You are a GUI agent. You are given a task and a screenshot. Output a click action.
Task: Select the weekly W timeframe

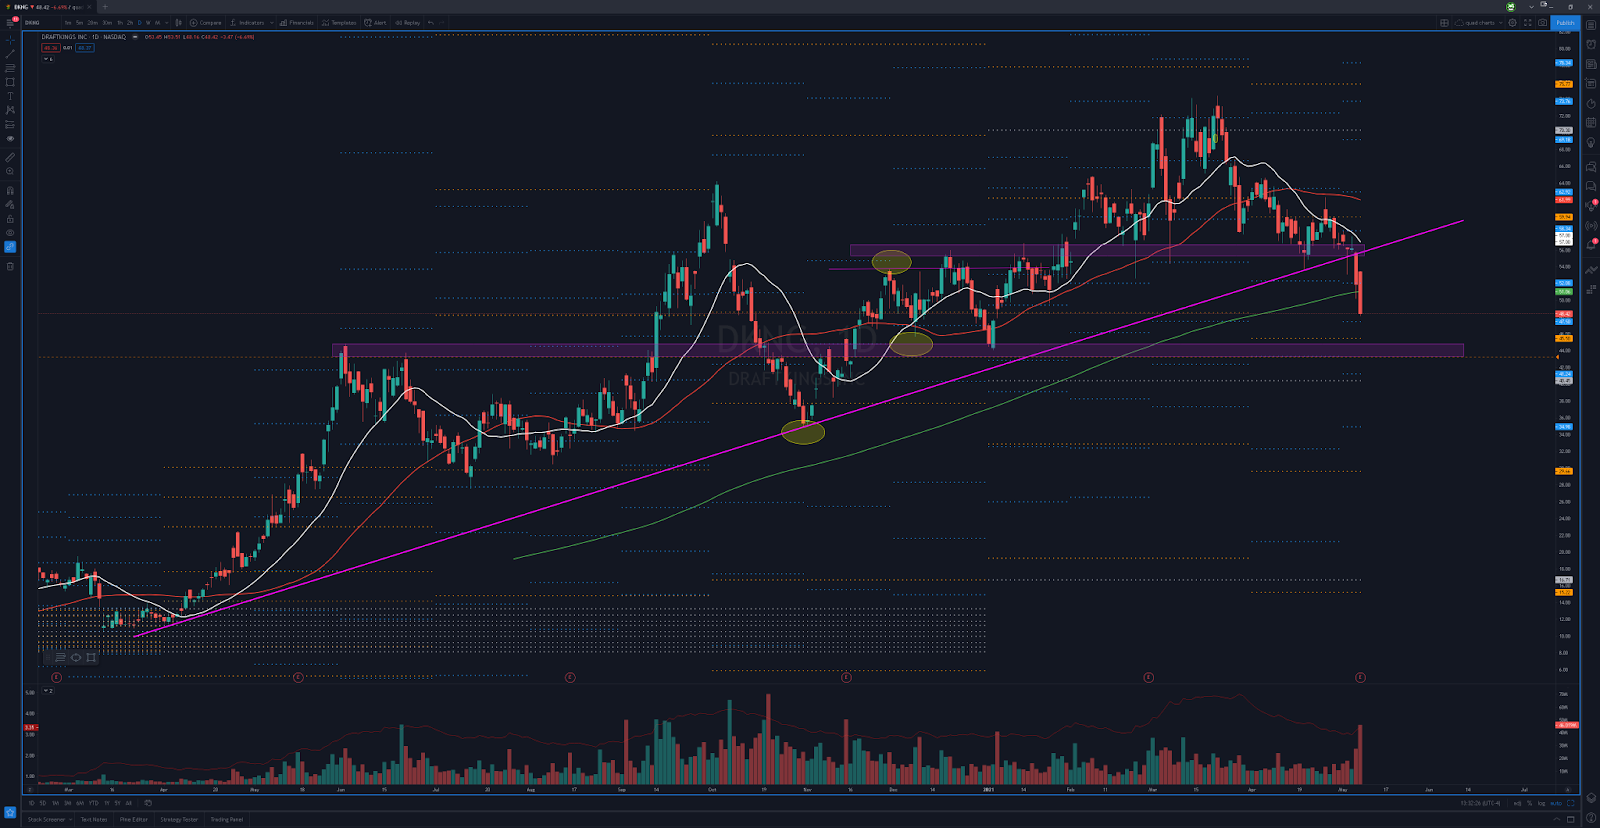148,22
